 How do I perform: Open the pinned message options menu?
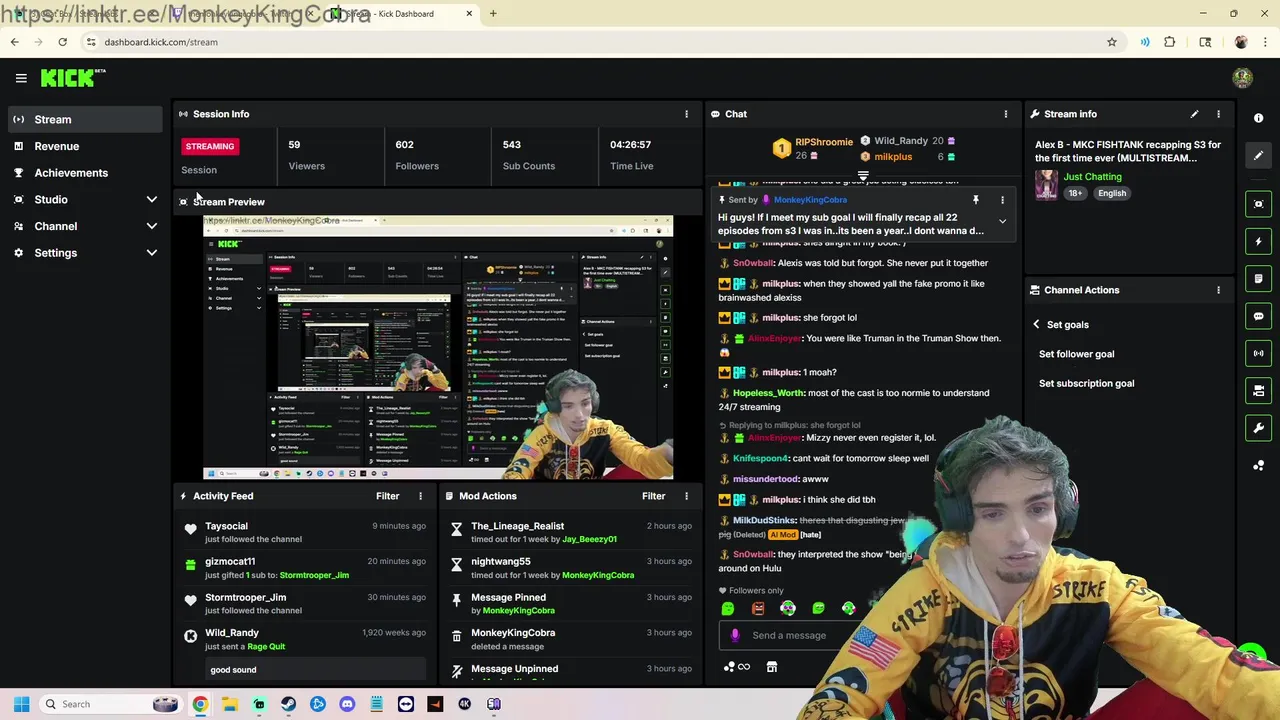click(x=1002, y=200)
